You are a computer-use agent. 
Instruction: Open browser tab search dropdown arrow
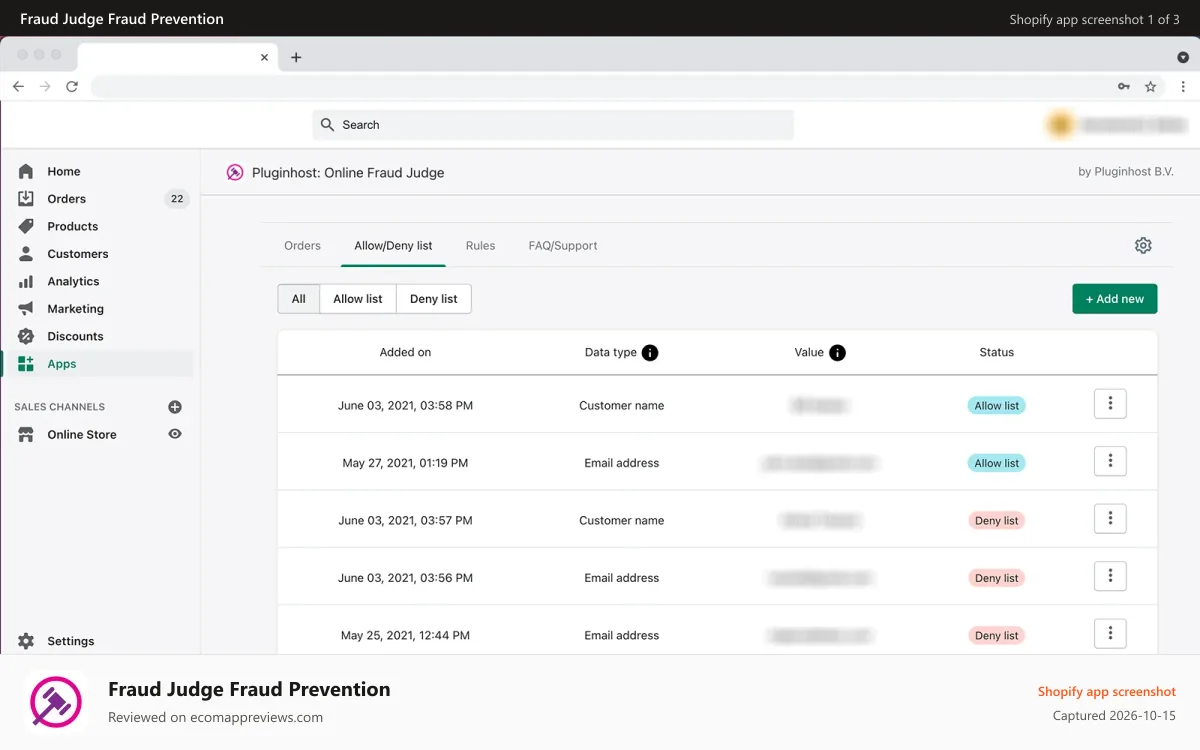pyautogui.click(x=1183, y=57)
